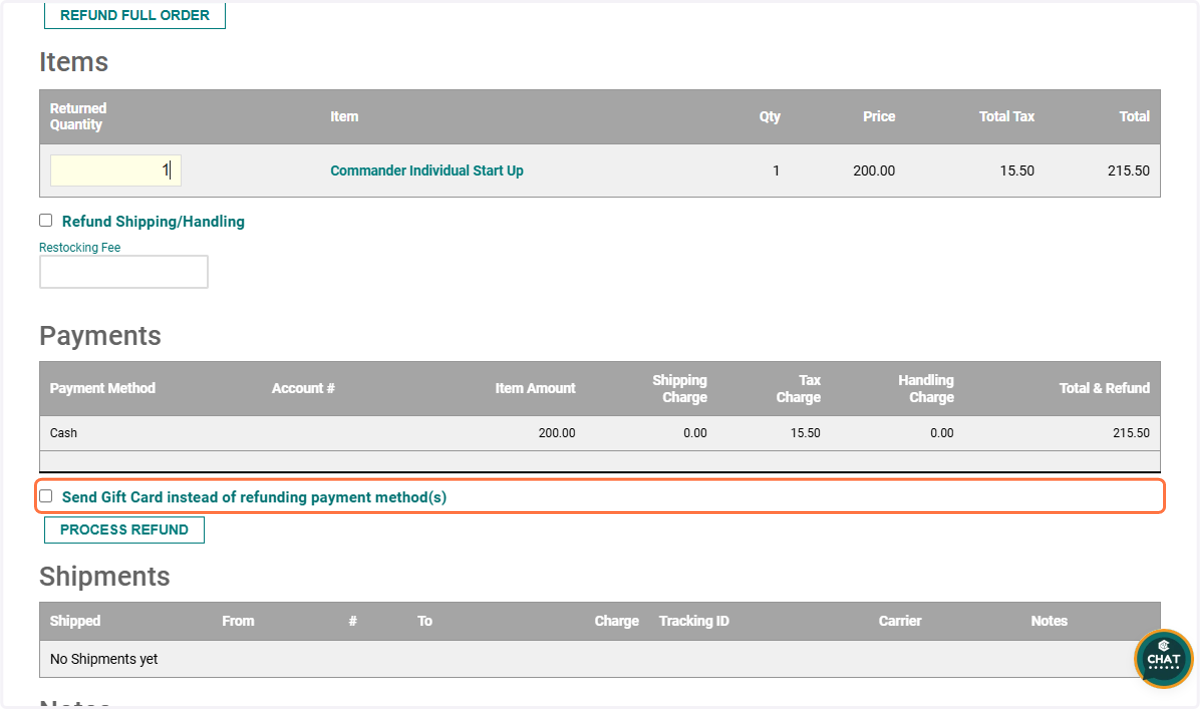Image resolution: width=1200 pixels, height=709 pixels.
Task: Open the Chat widget icon
Action: click(x=1164, y=659)
